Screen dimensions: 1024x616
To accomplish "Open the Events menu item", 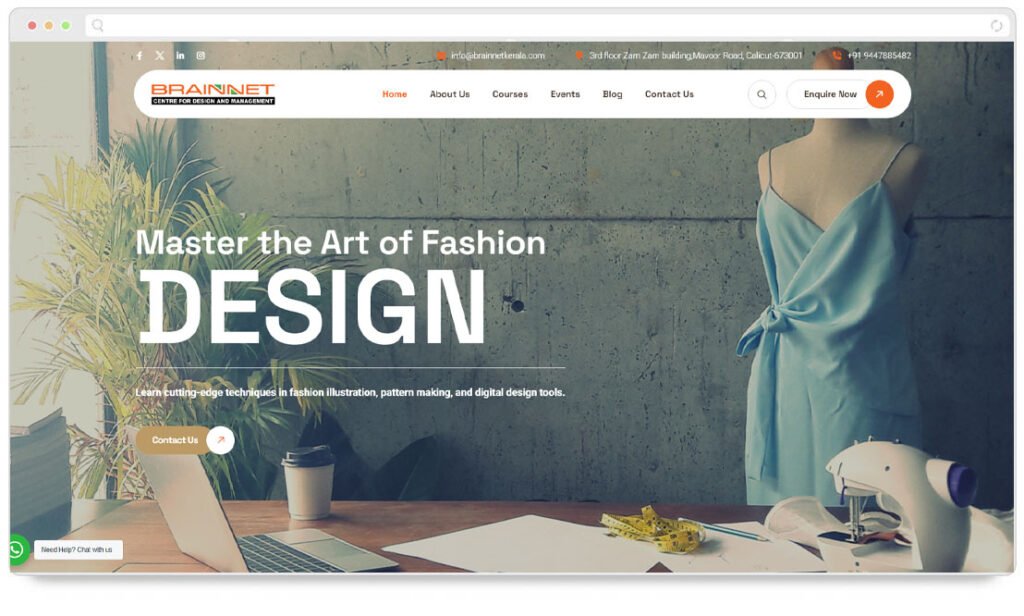I will [565, 94].
